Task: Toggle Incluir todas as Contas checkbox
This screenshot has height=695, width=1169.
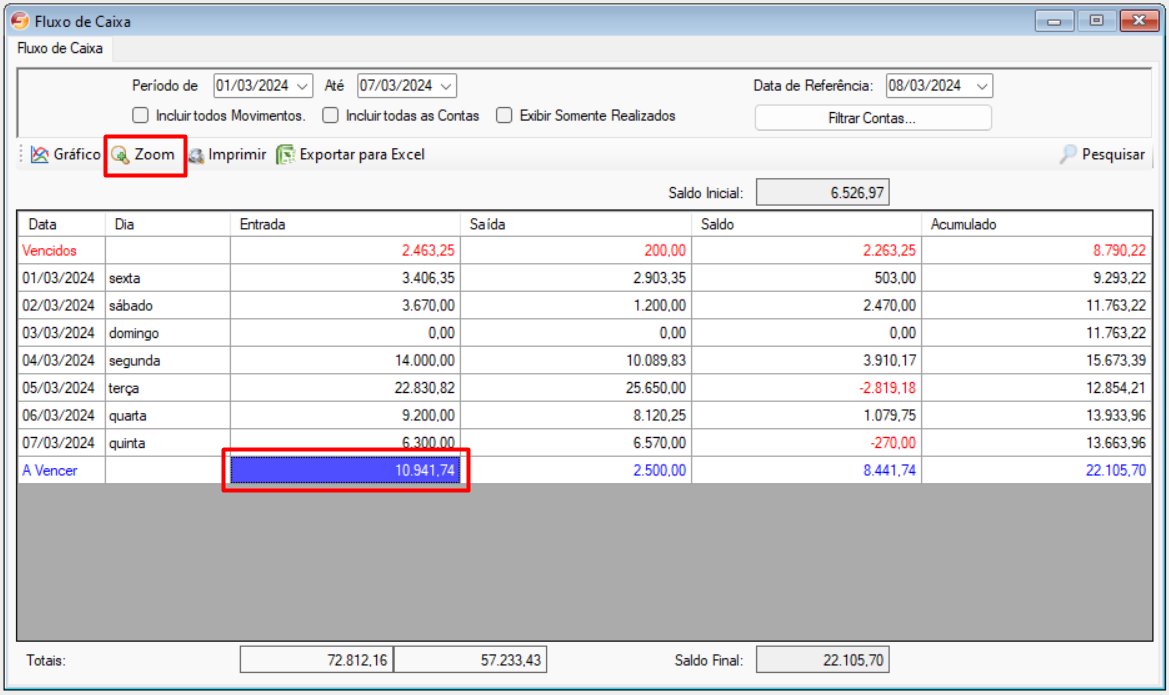Action: tap(330, 116)
